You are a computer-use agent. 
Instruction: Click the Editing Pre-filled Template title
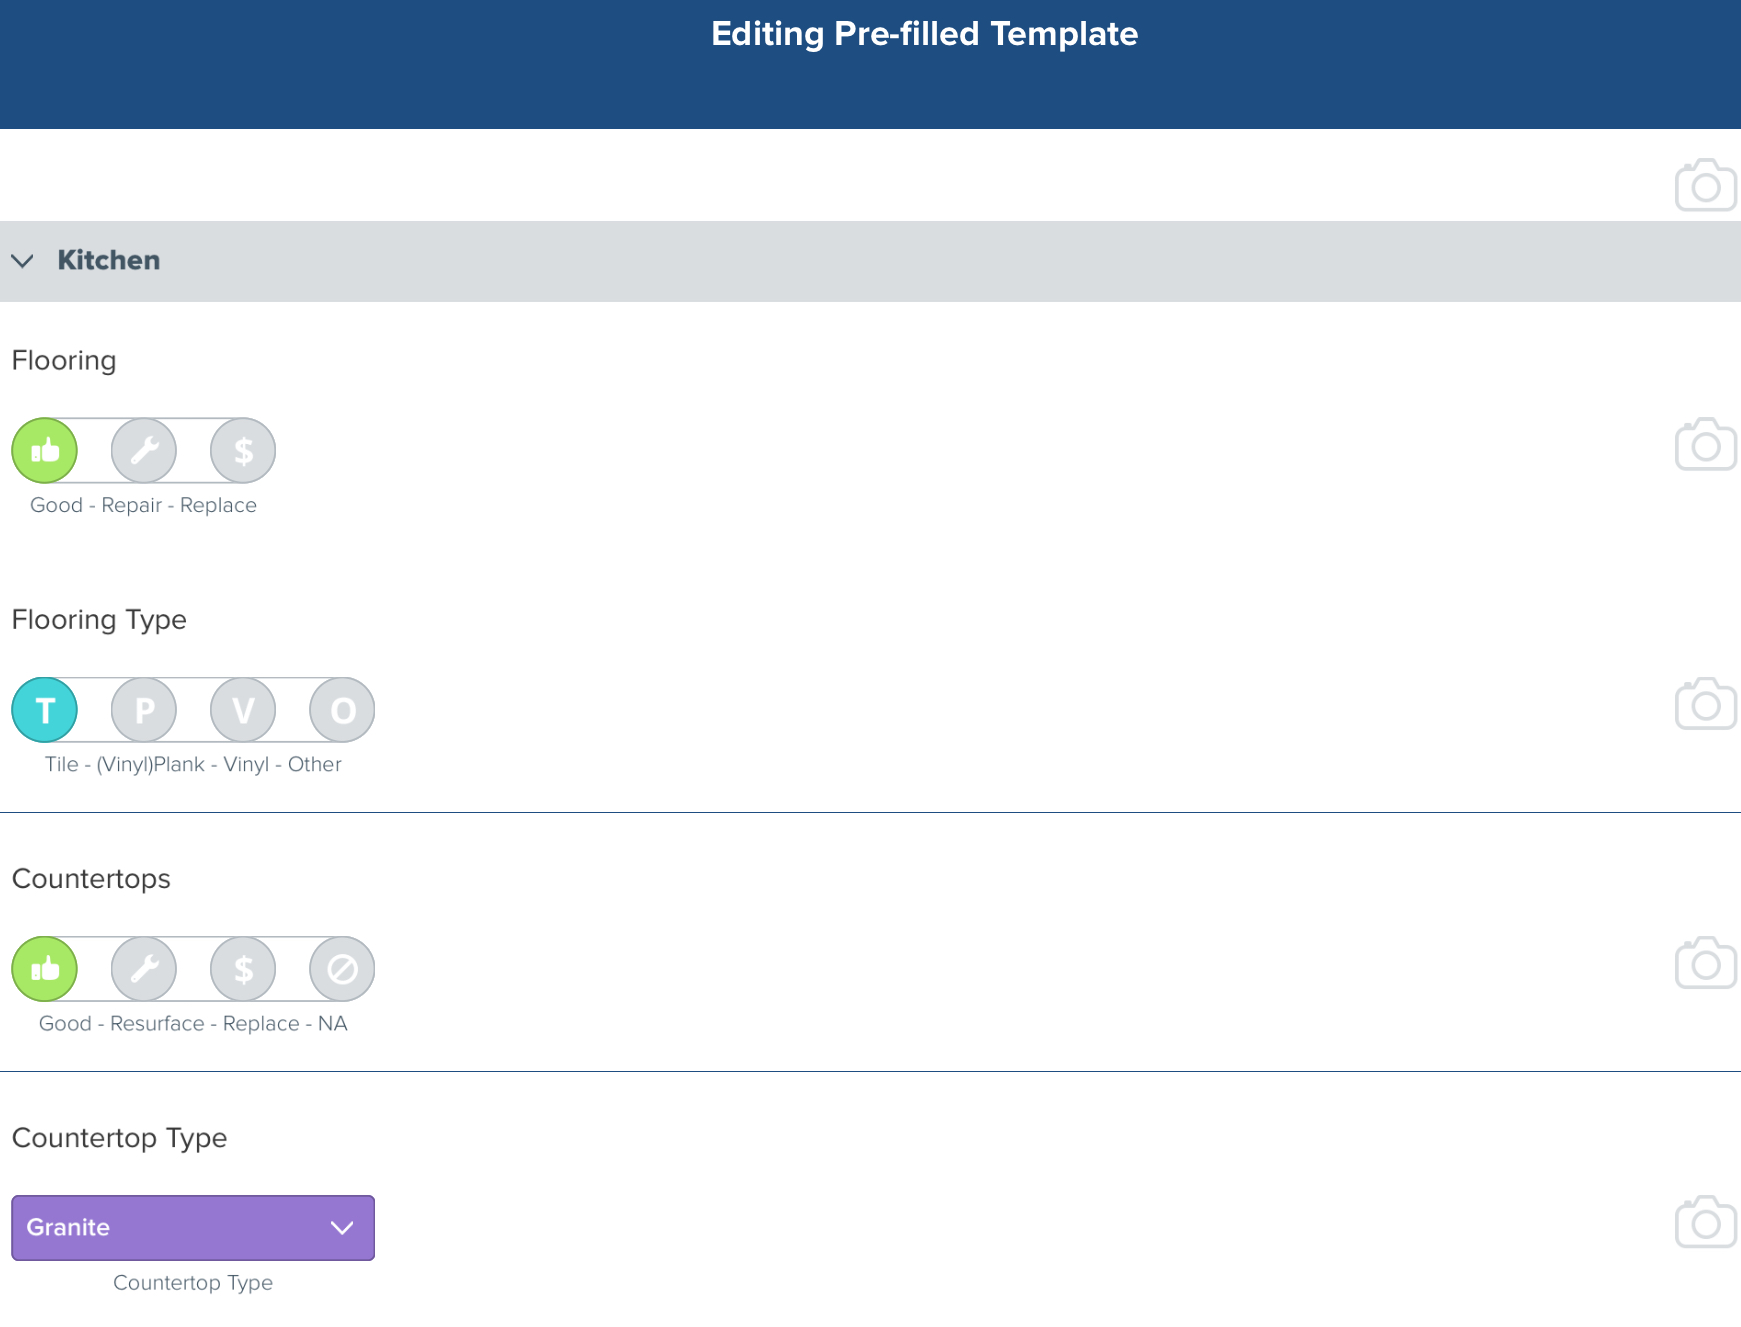point(924,34)
